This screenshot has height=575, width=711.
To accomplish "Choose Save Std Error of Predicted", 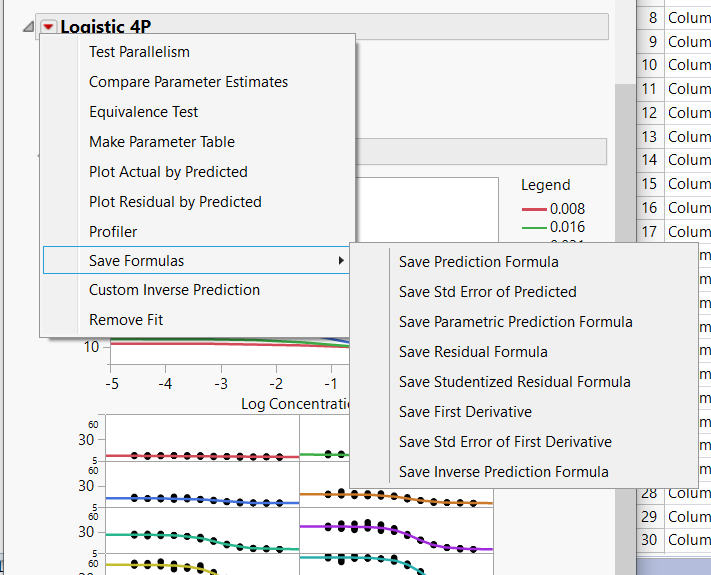I will click(x=487, y=292).
